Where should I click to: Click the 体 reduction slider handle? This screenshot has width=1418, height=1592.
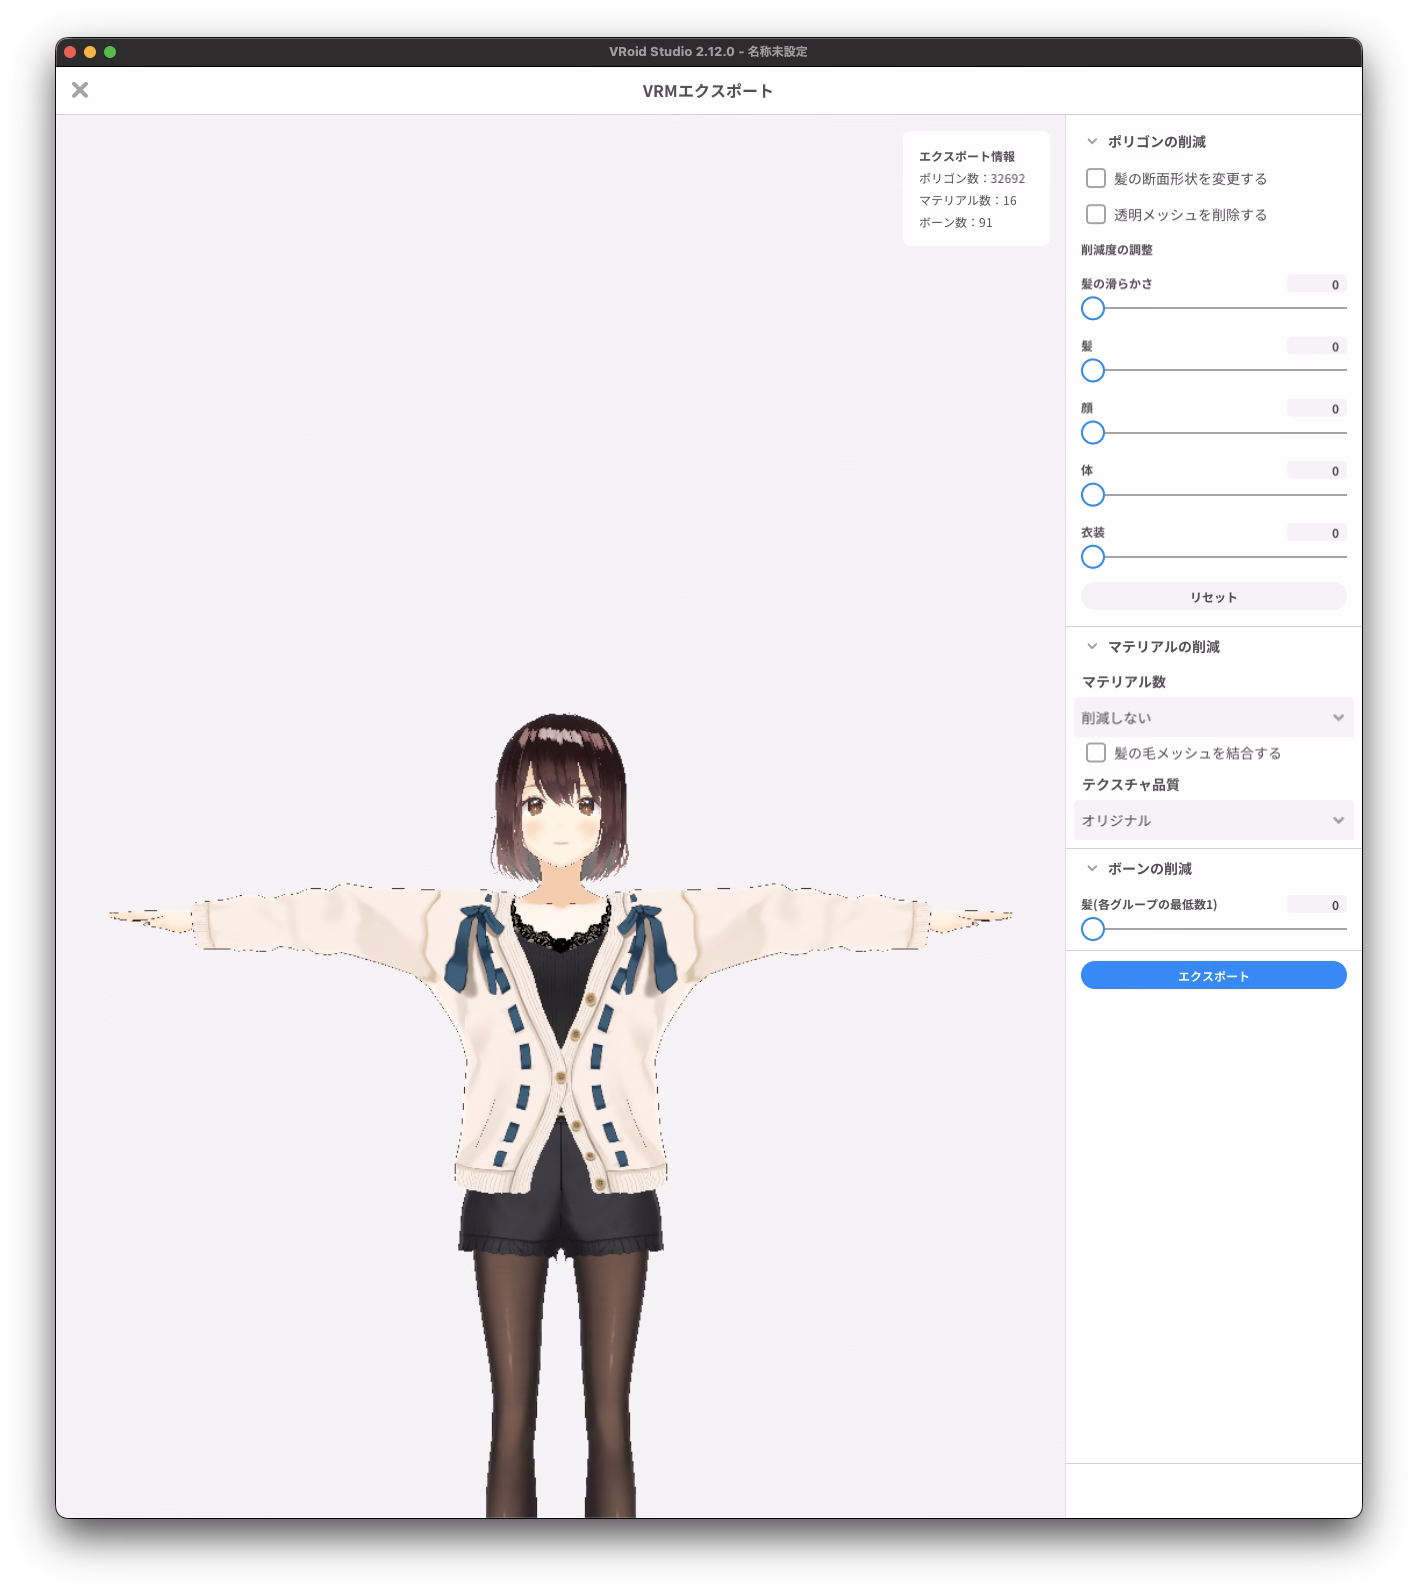[x=1093, y=495]
